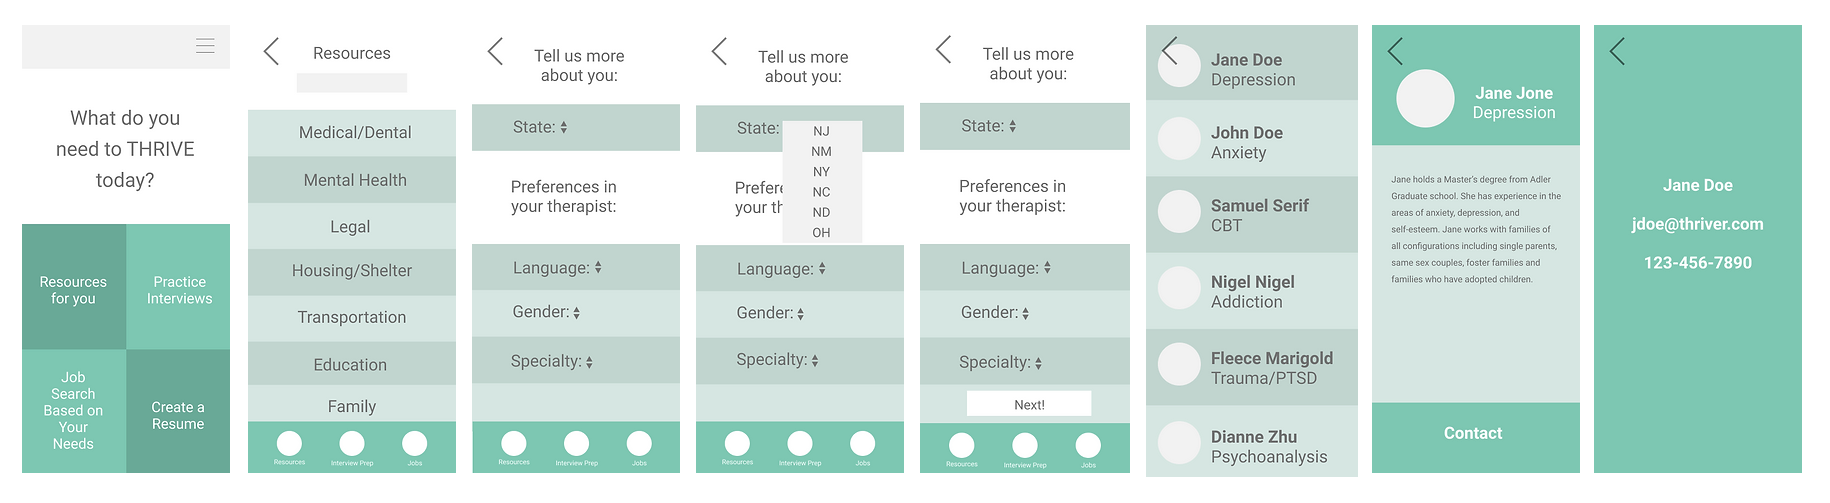Click the jdoe@thriver.com email link
The width and height of the screenshot is (1830, 503).
point(1698,224)
